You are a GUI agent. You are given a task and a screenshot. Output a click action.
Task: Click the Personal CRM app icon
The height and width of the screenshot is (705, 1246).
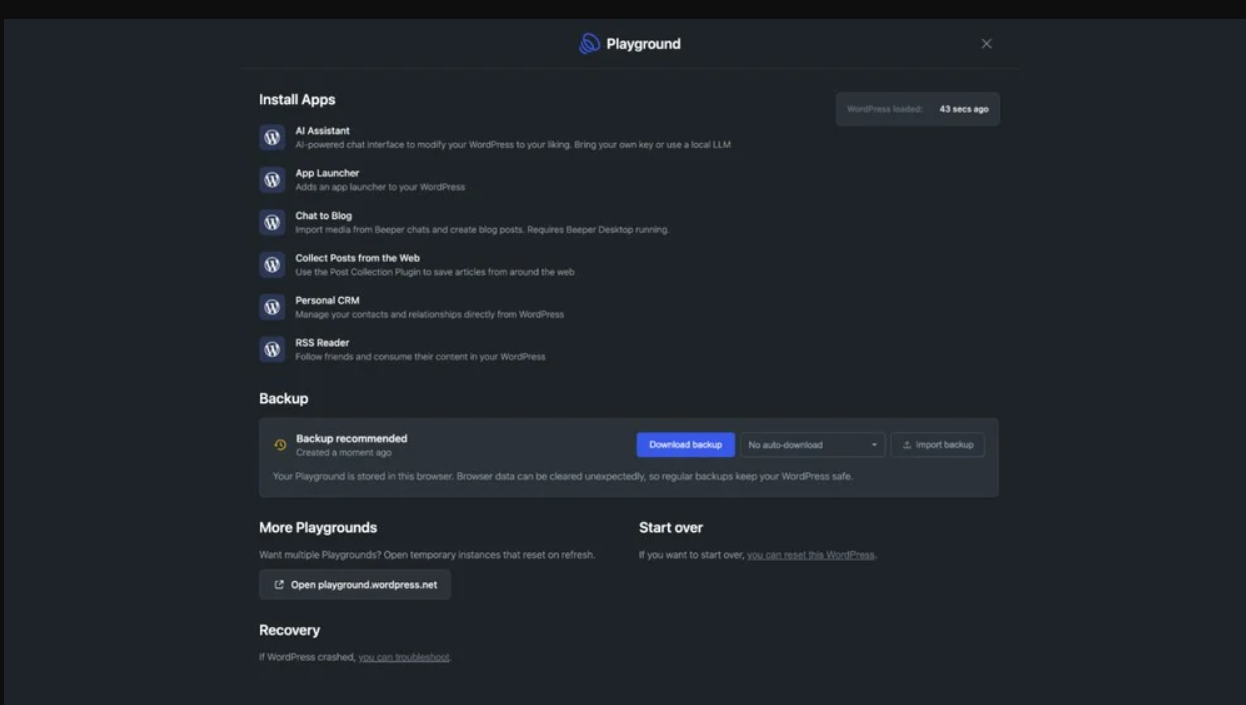272,307
